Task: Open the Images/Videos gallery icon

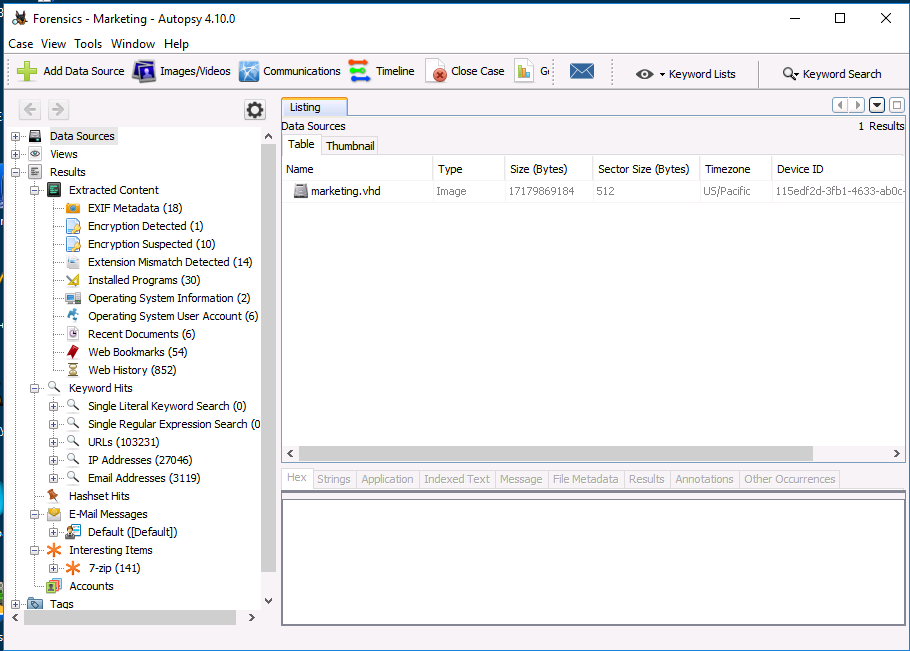Action: (144, 71)
